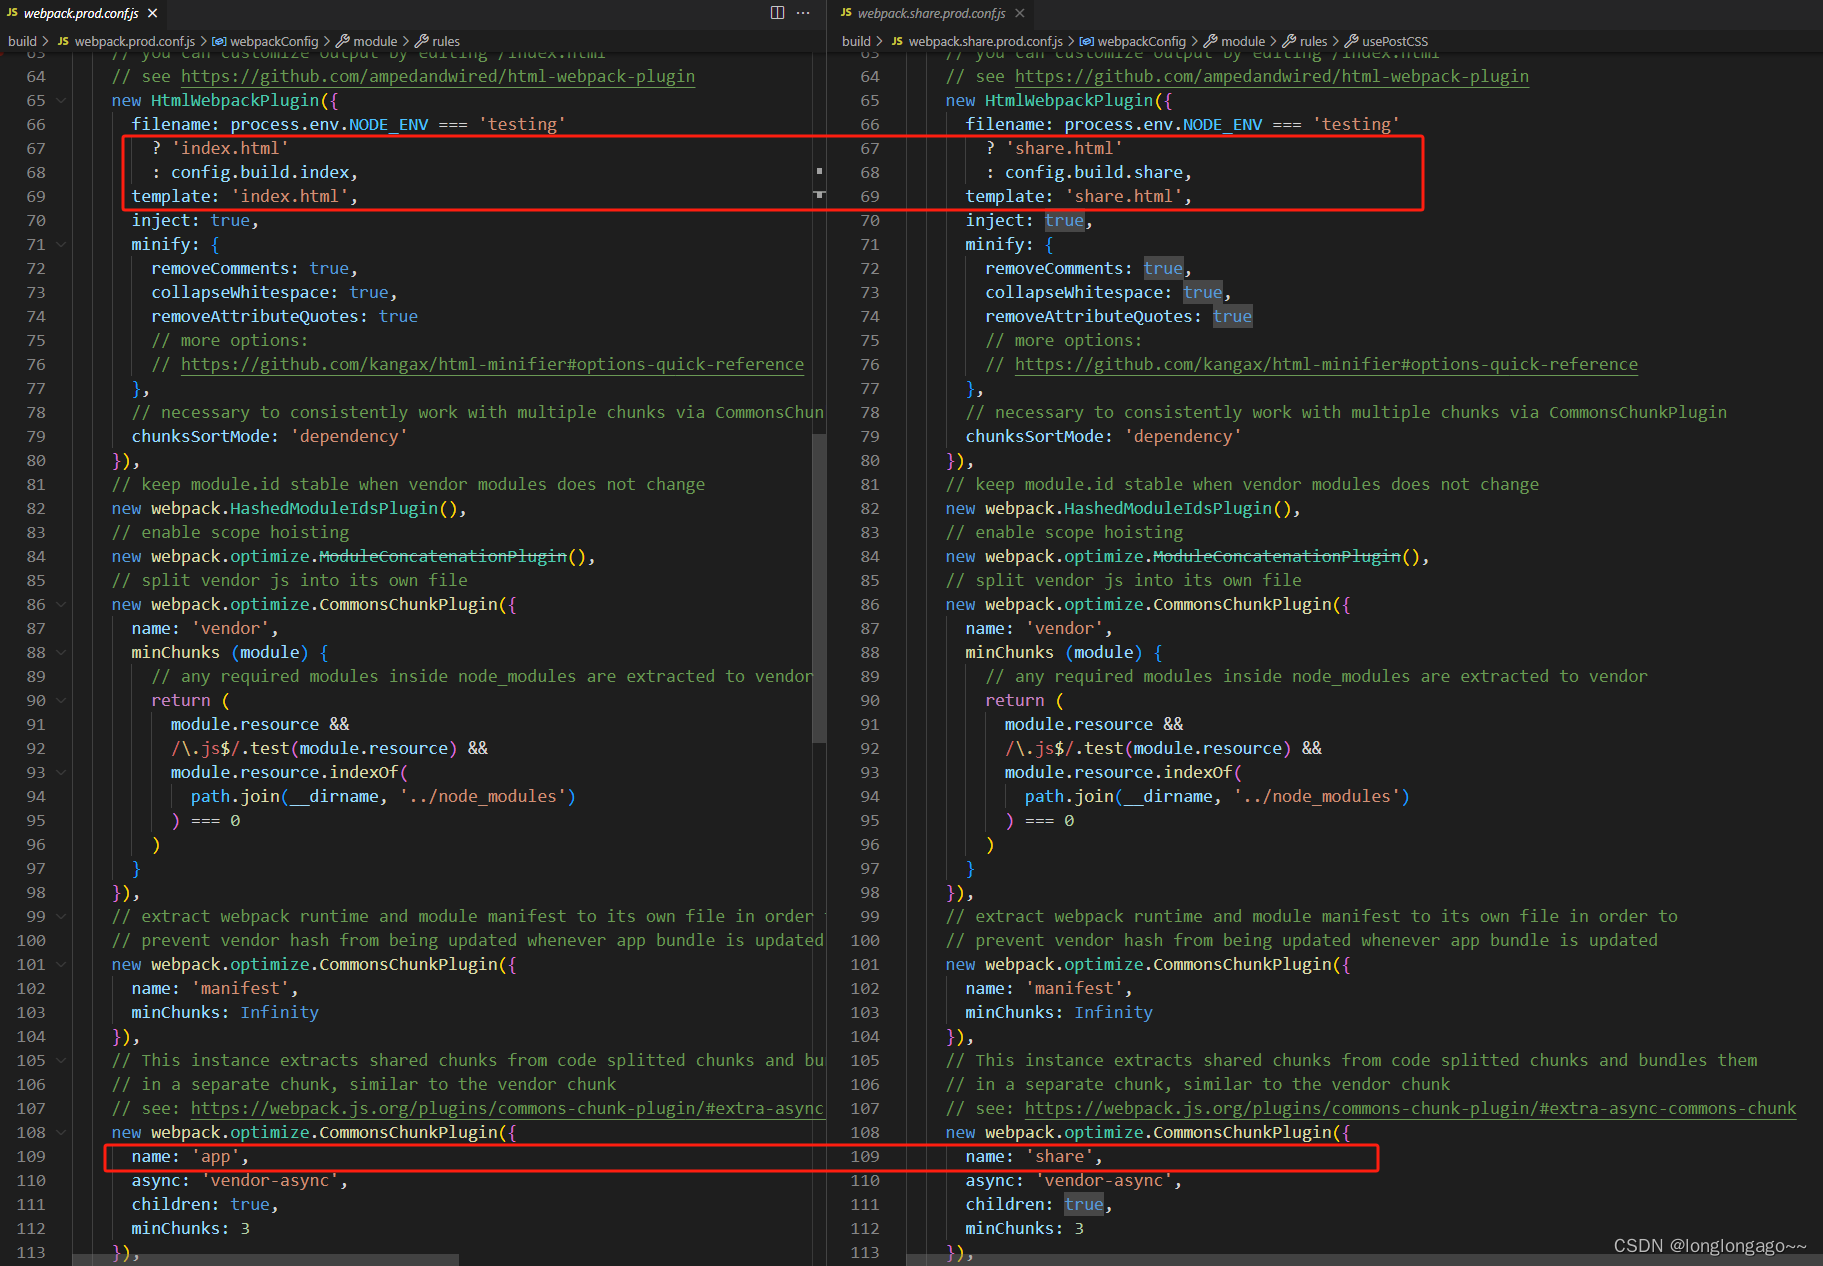Click 'webpack.prod.conf.js' breadcrumb item
This screenshot has width=1823, height=1266.
[134, 41]
